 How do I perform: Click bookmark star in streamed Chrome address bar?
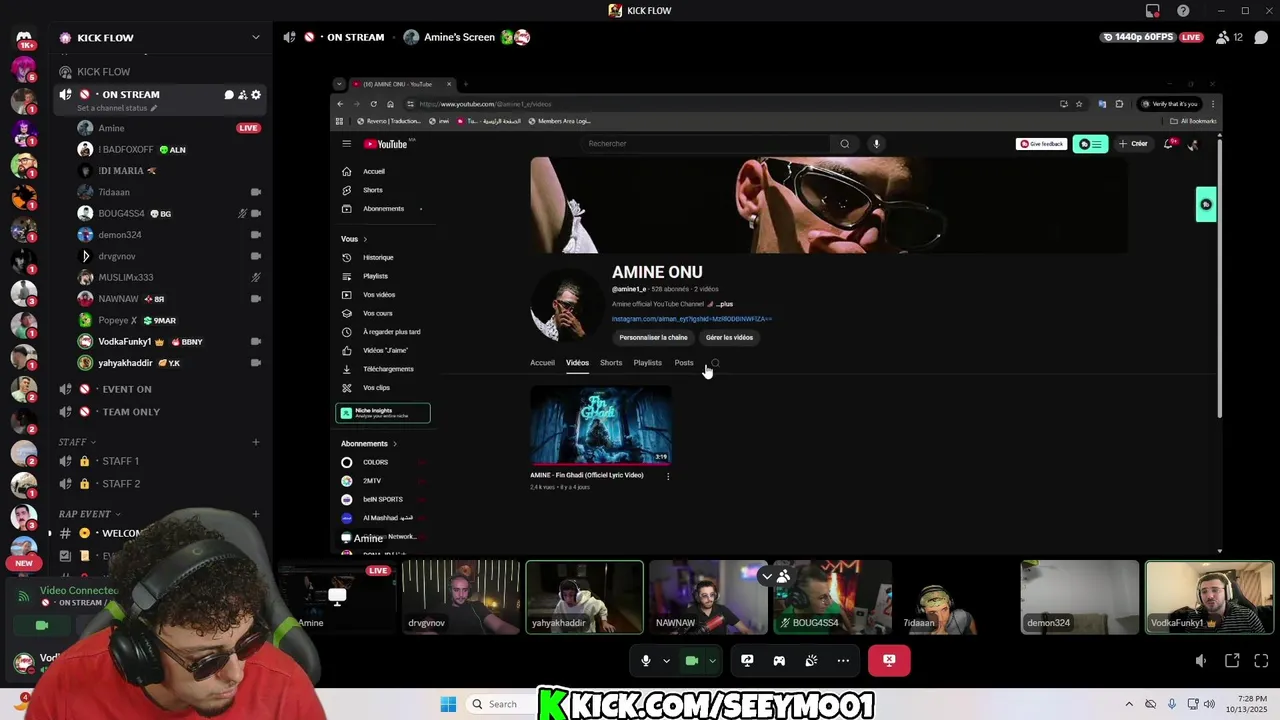[x=1079, y=104]
